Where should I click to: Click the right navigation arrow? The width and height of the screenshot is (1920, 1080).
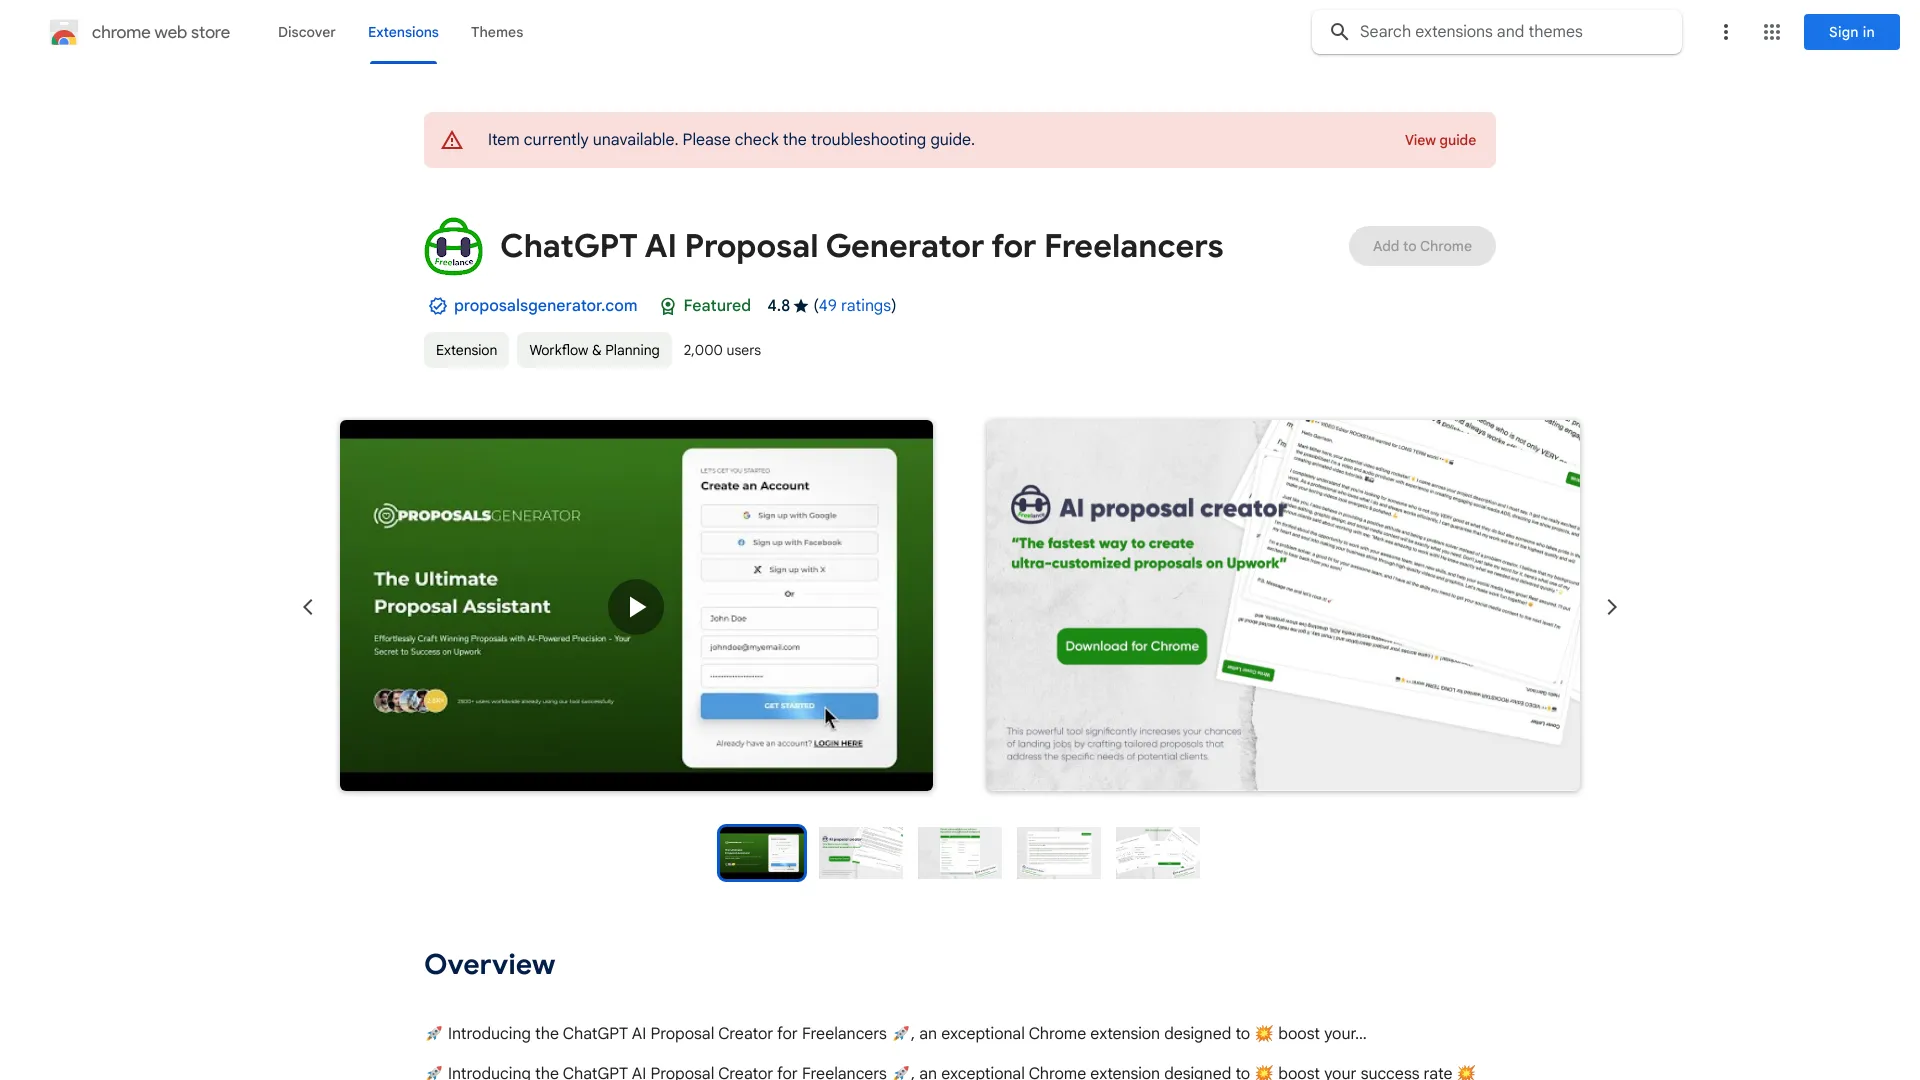click(x=1611, y=605)
